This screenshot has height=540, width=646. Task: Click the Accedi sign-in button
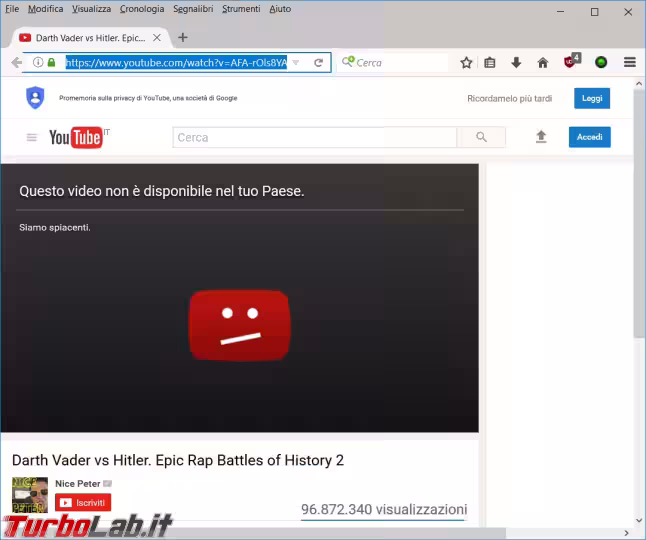pyautogui.click(x=590, y=137)
